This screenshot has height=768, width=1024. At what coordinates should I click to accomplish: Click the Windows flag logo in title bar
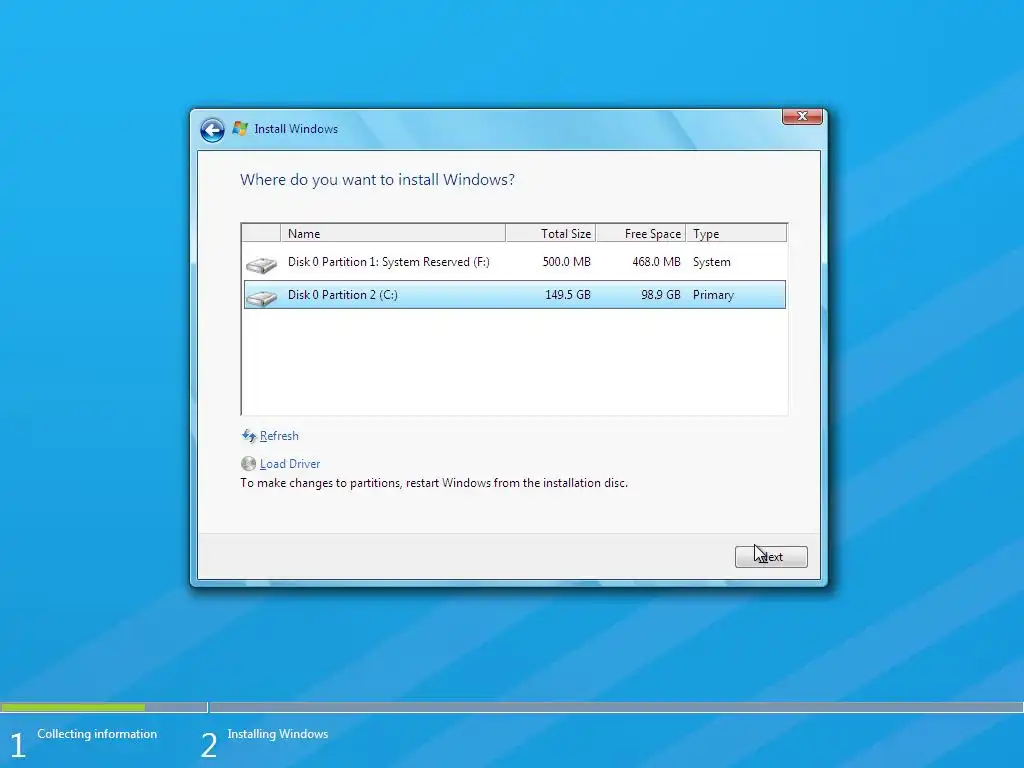[240, 129]
